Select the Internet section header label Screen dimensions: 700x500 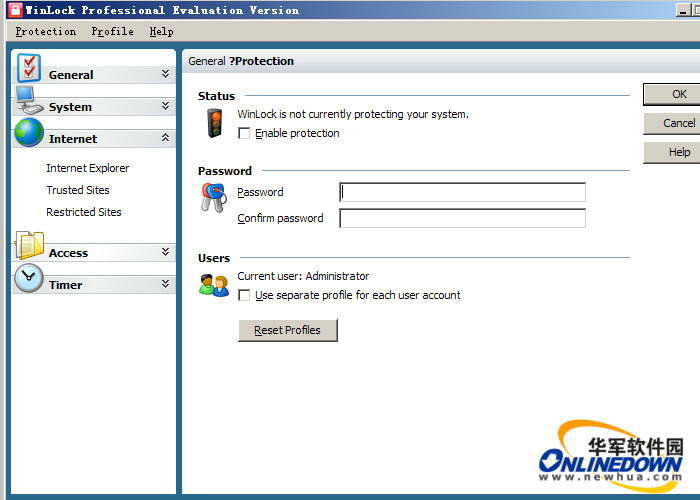(73, 139)
